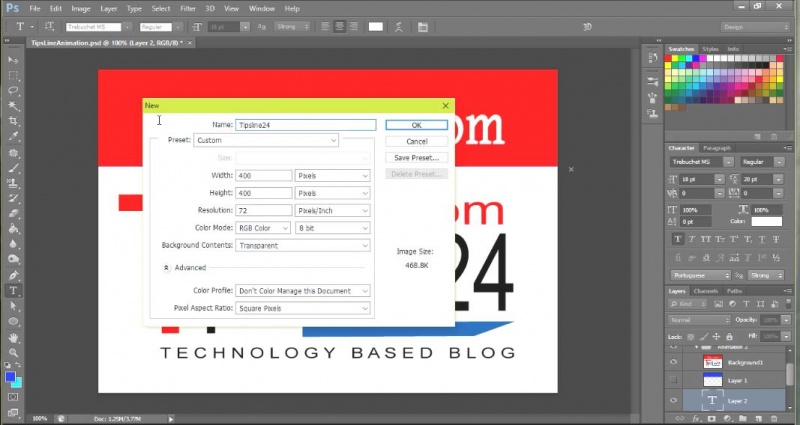Select the Clone Stamp tool
The height and width of the screenshot is (425, 800).
pos(13,183)
